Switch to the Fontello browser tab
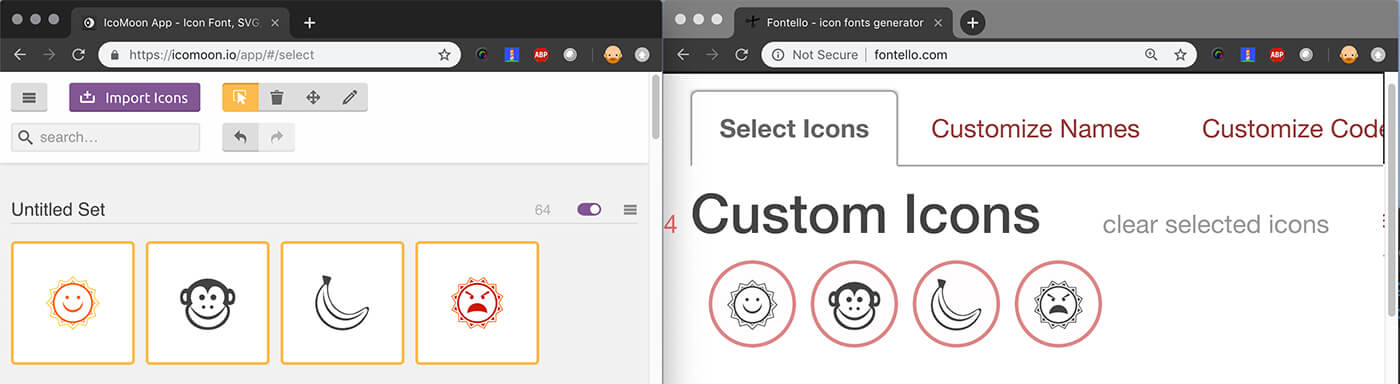1400x384 pixels. click(x=845, y=22)
